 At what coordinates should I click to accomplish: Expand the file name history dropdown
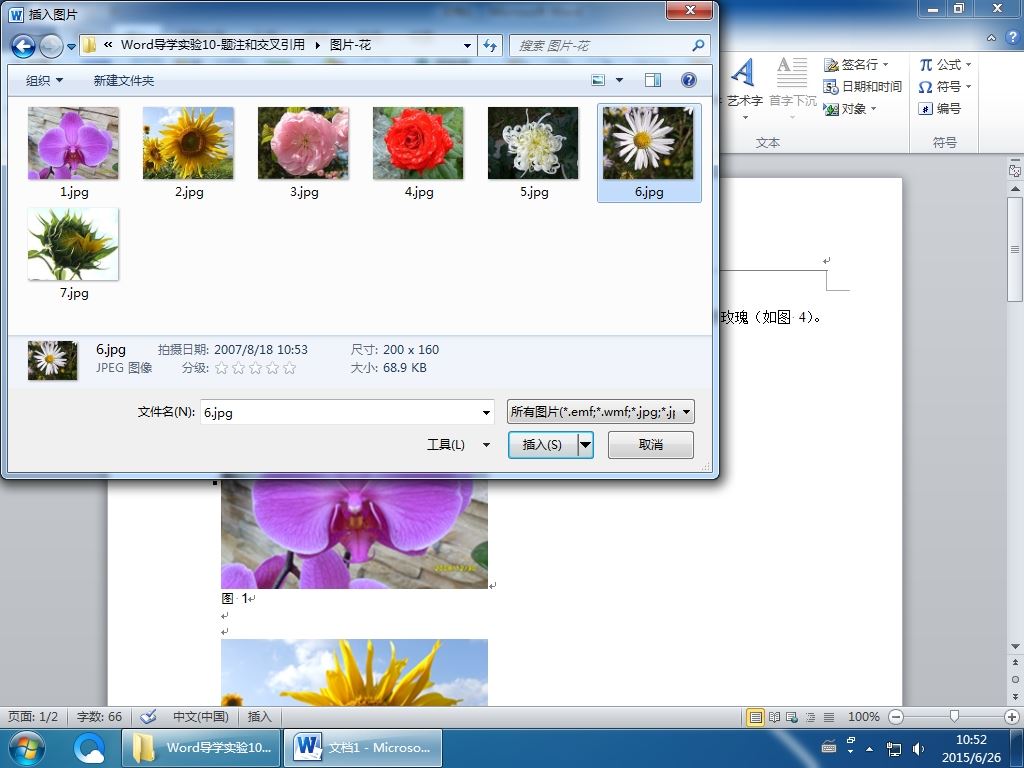click(x=486, y=412)
